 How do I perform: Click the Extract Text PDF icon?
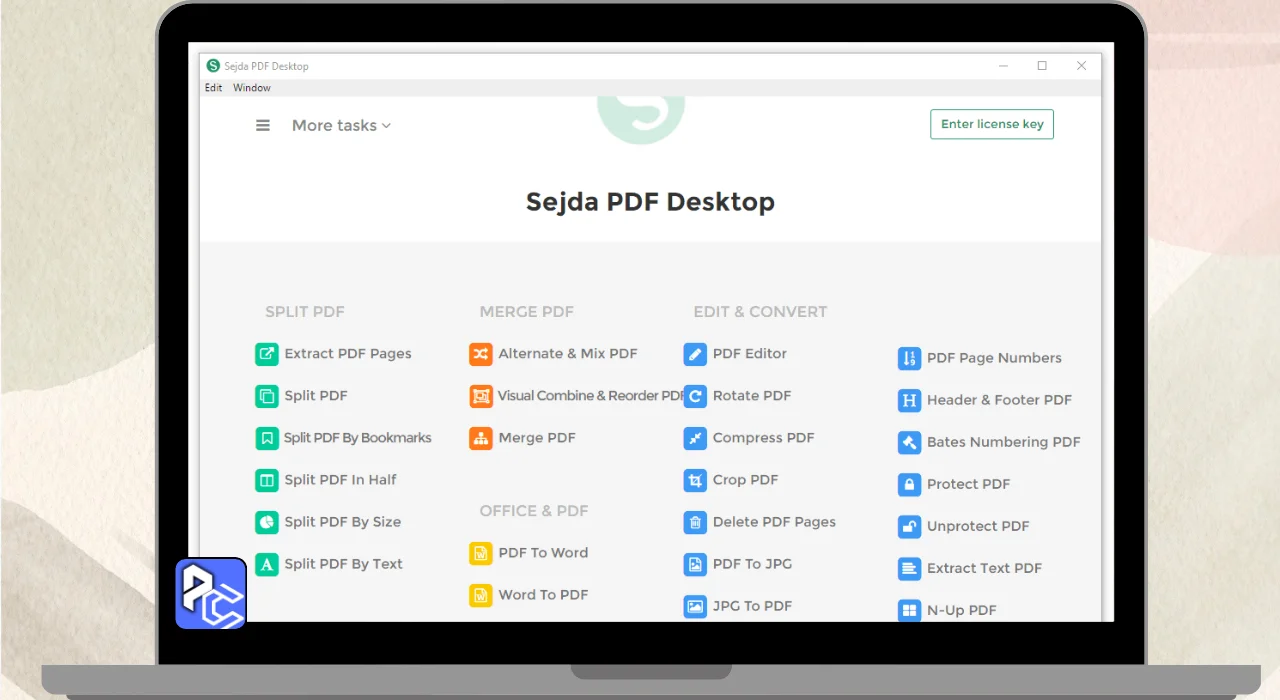[x=909, y=568]
